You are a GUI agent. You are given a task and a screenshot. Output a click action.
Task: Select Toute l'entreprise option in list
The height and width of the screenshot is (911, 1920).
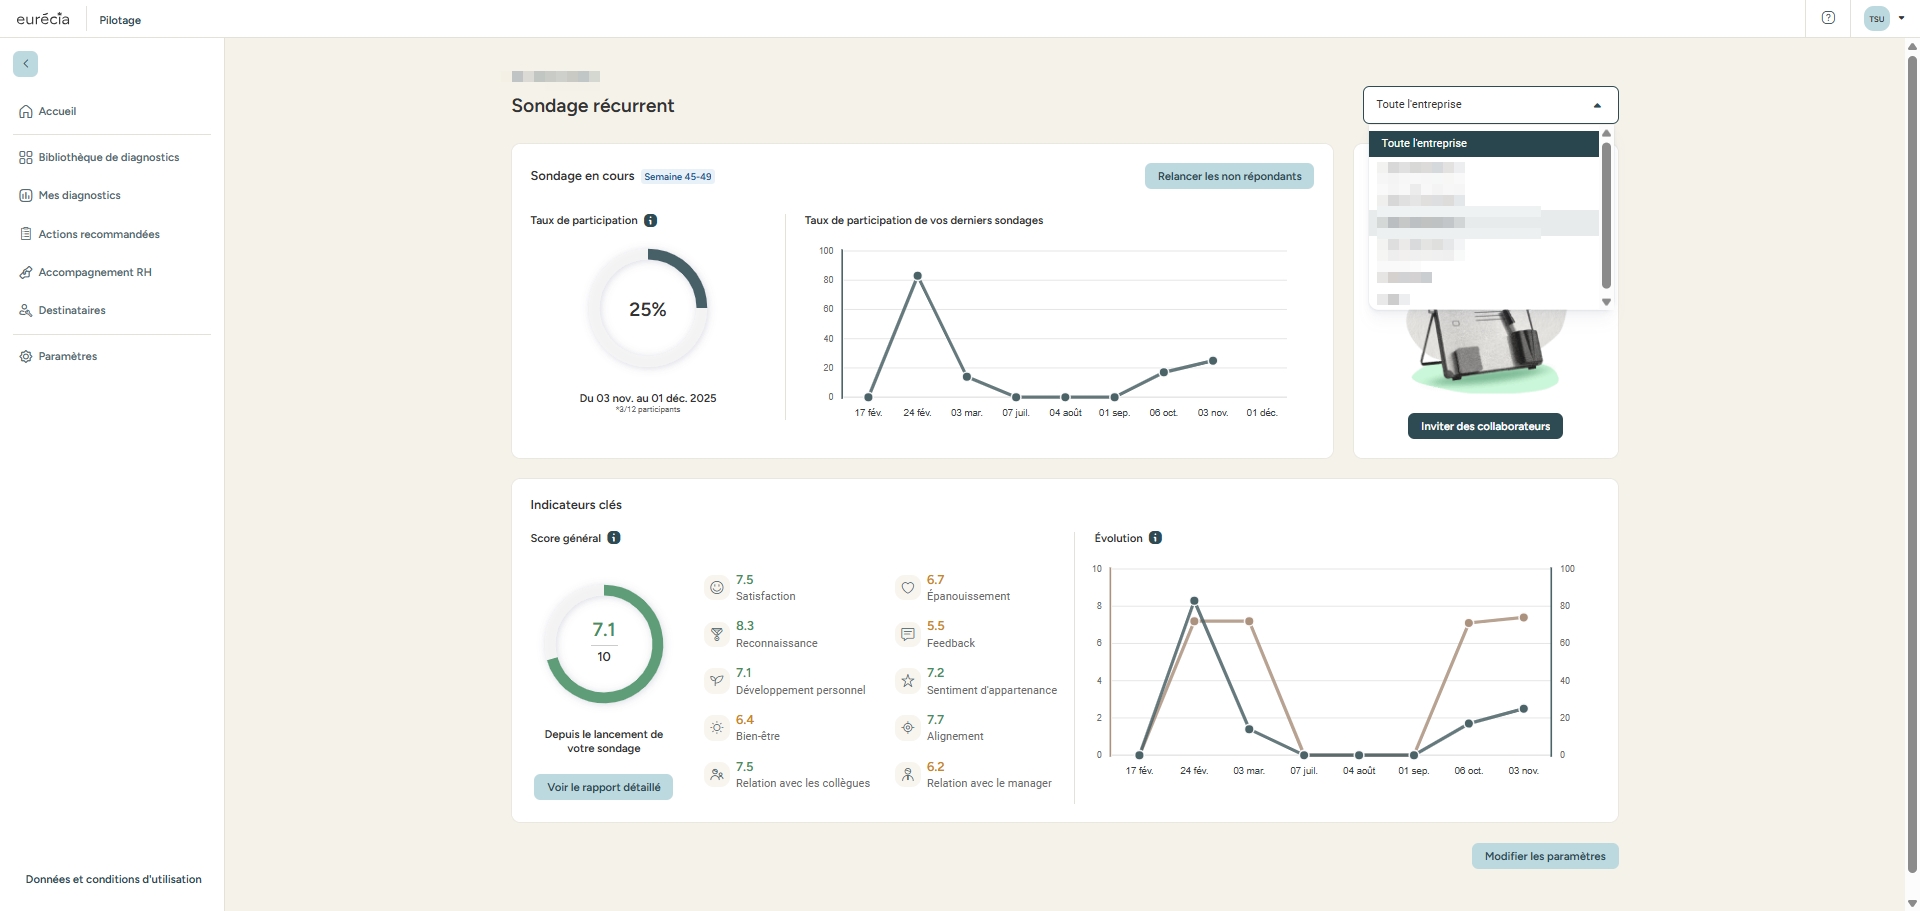[1483, 144]
